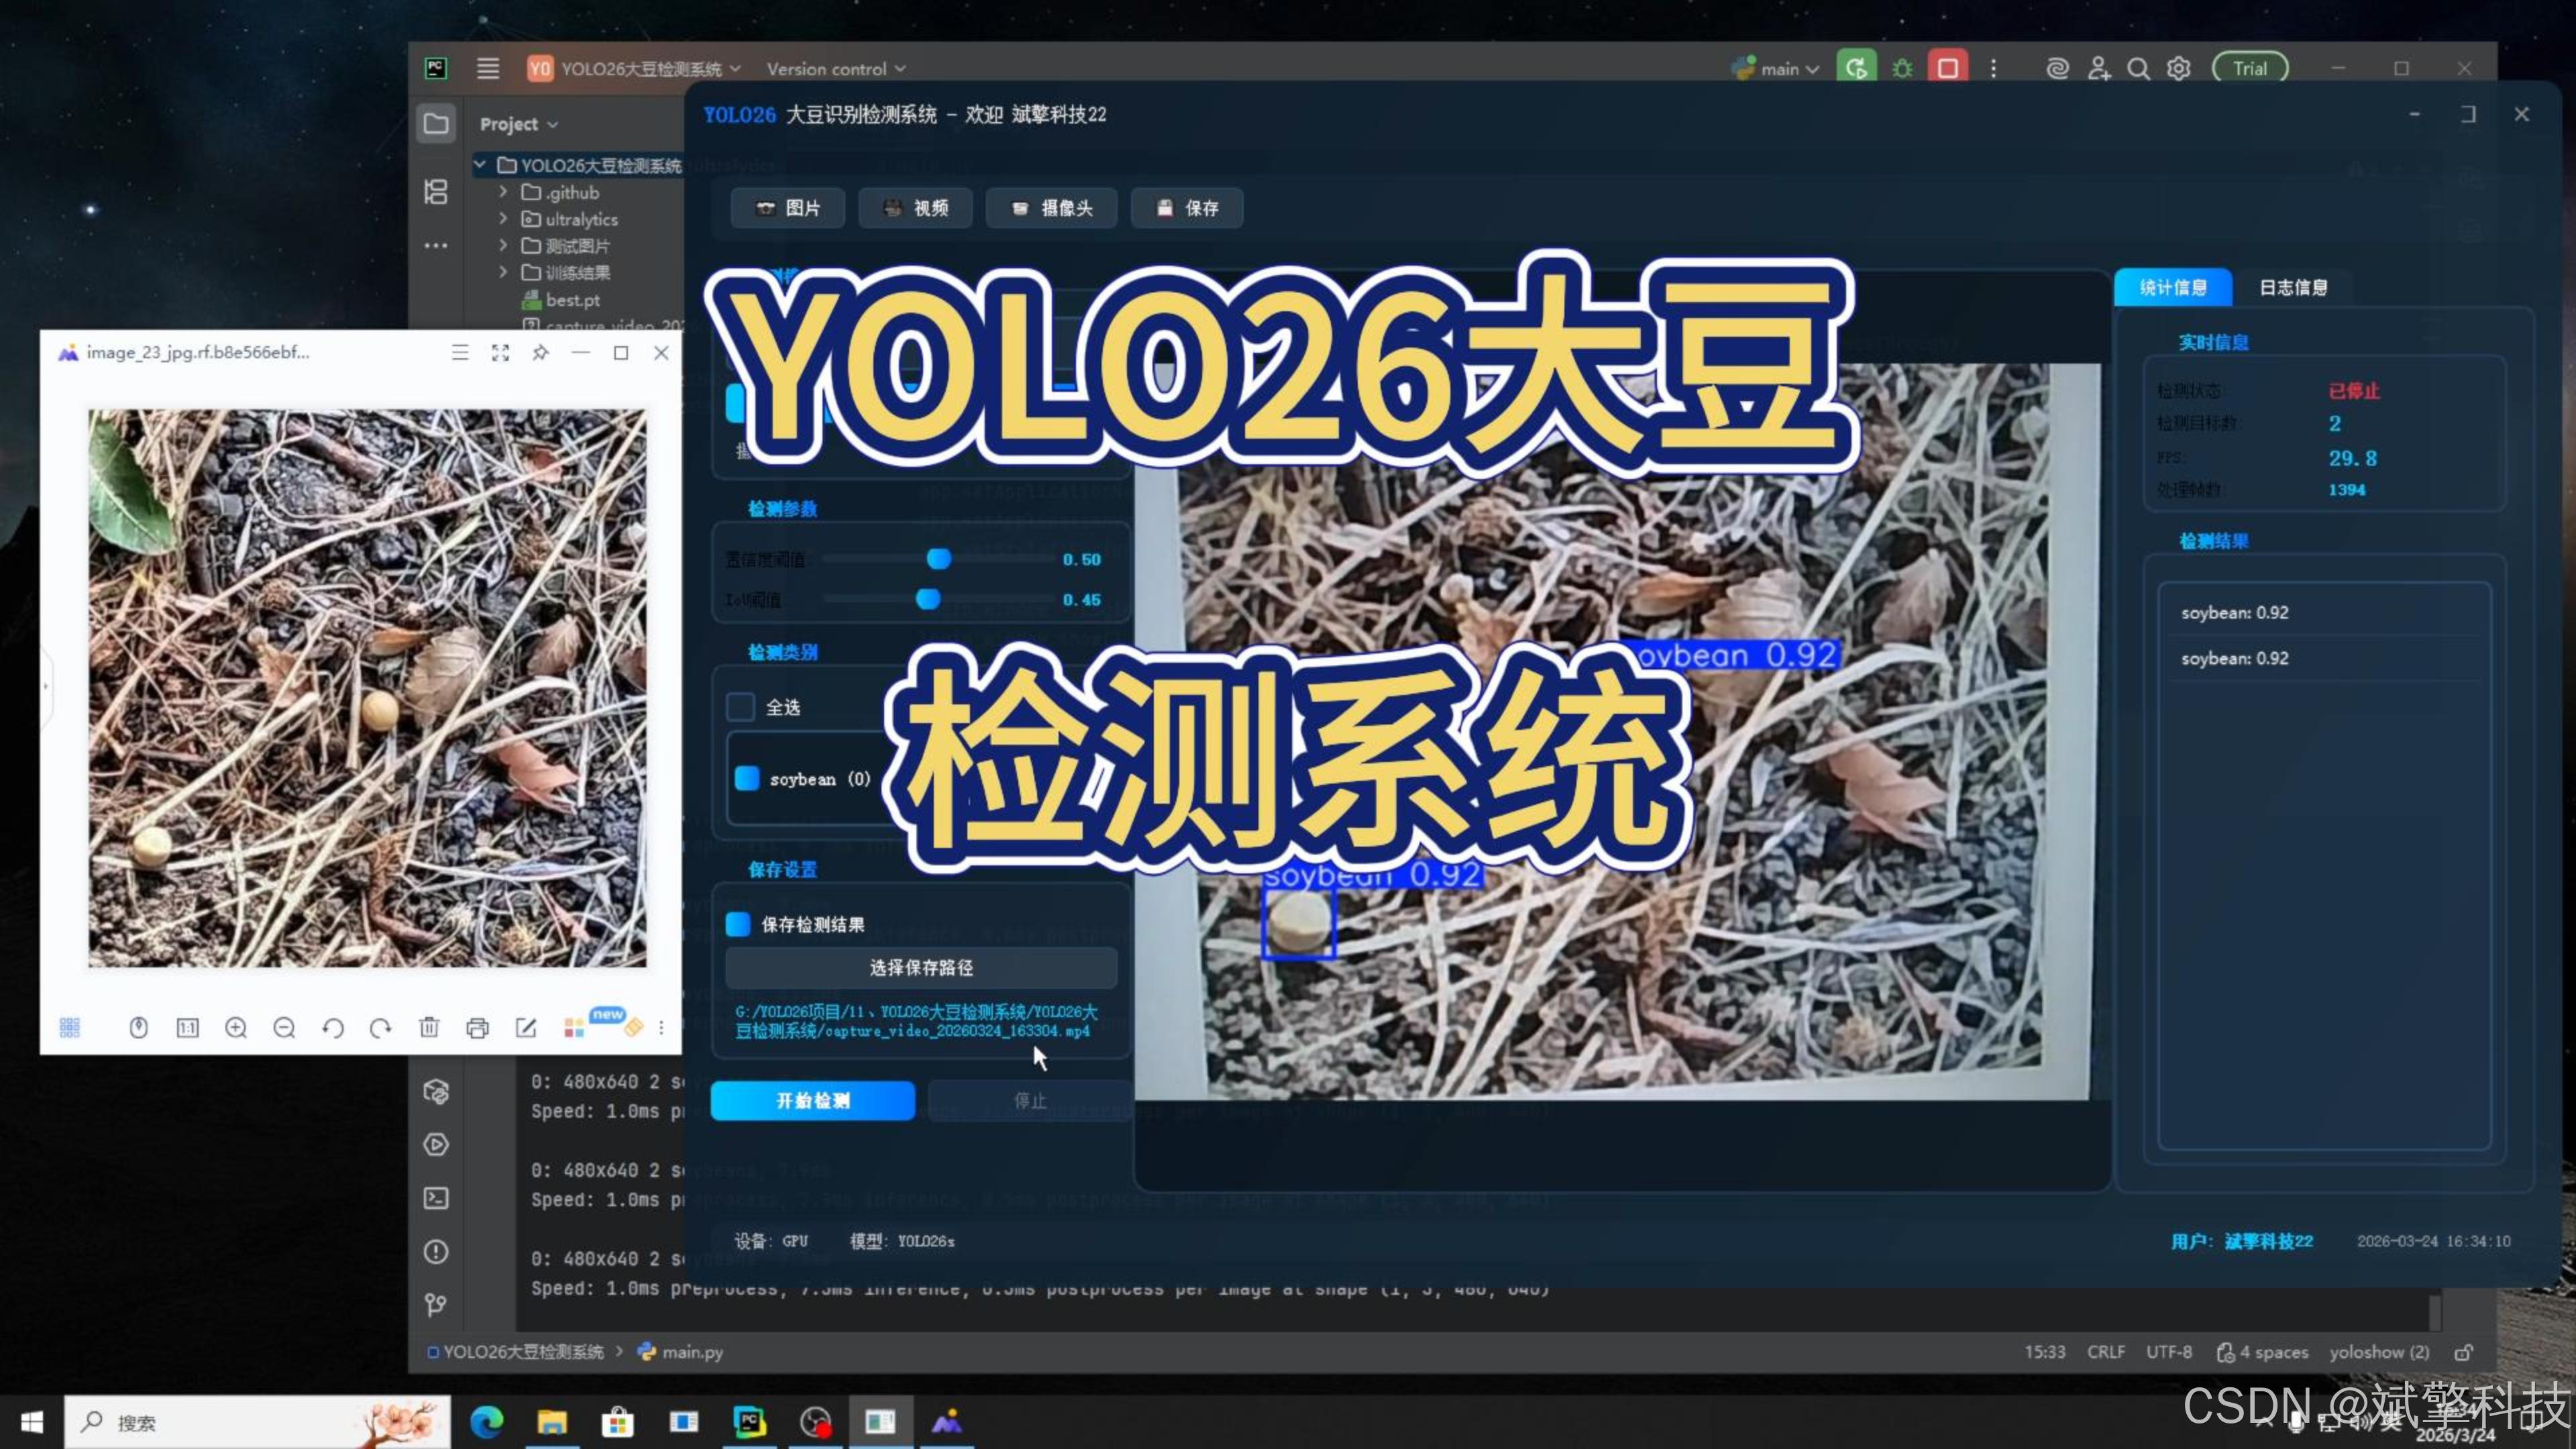
Task: Switch to the 统计信息 tab
Action: pos(2173,288)
